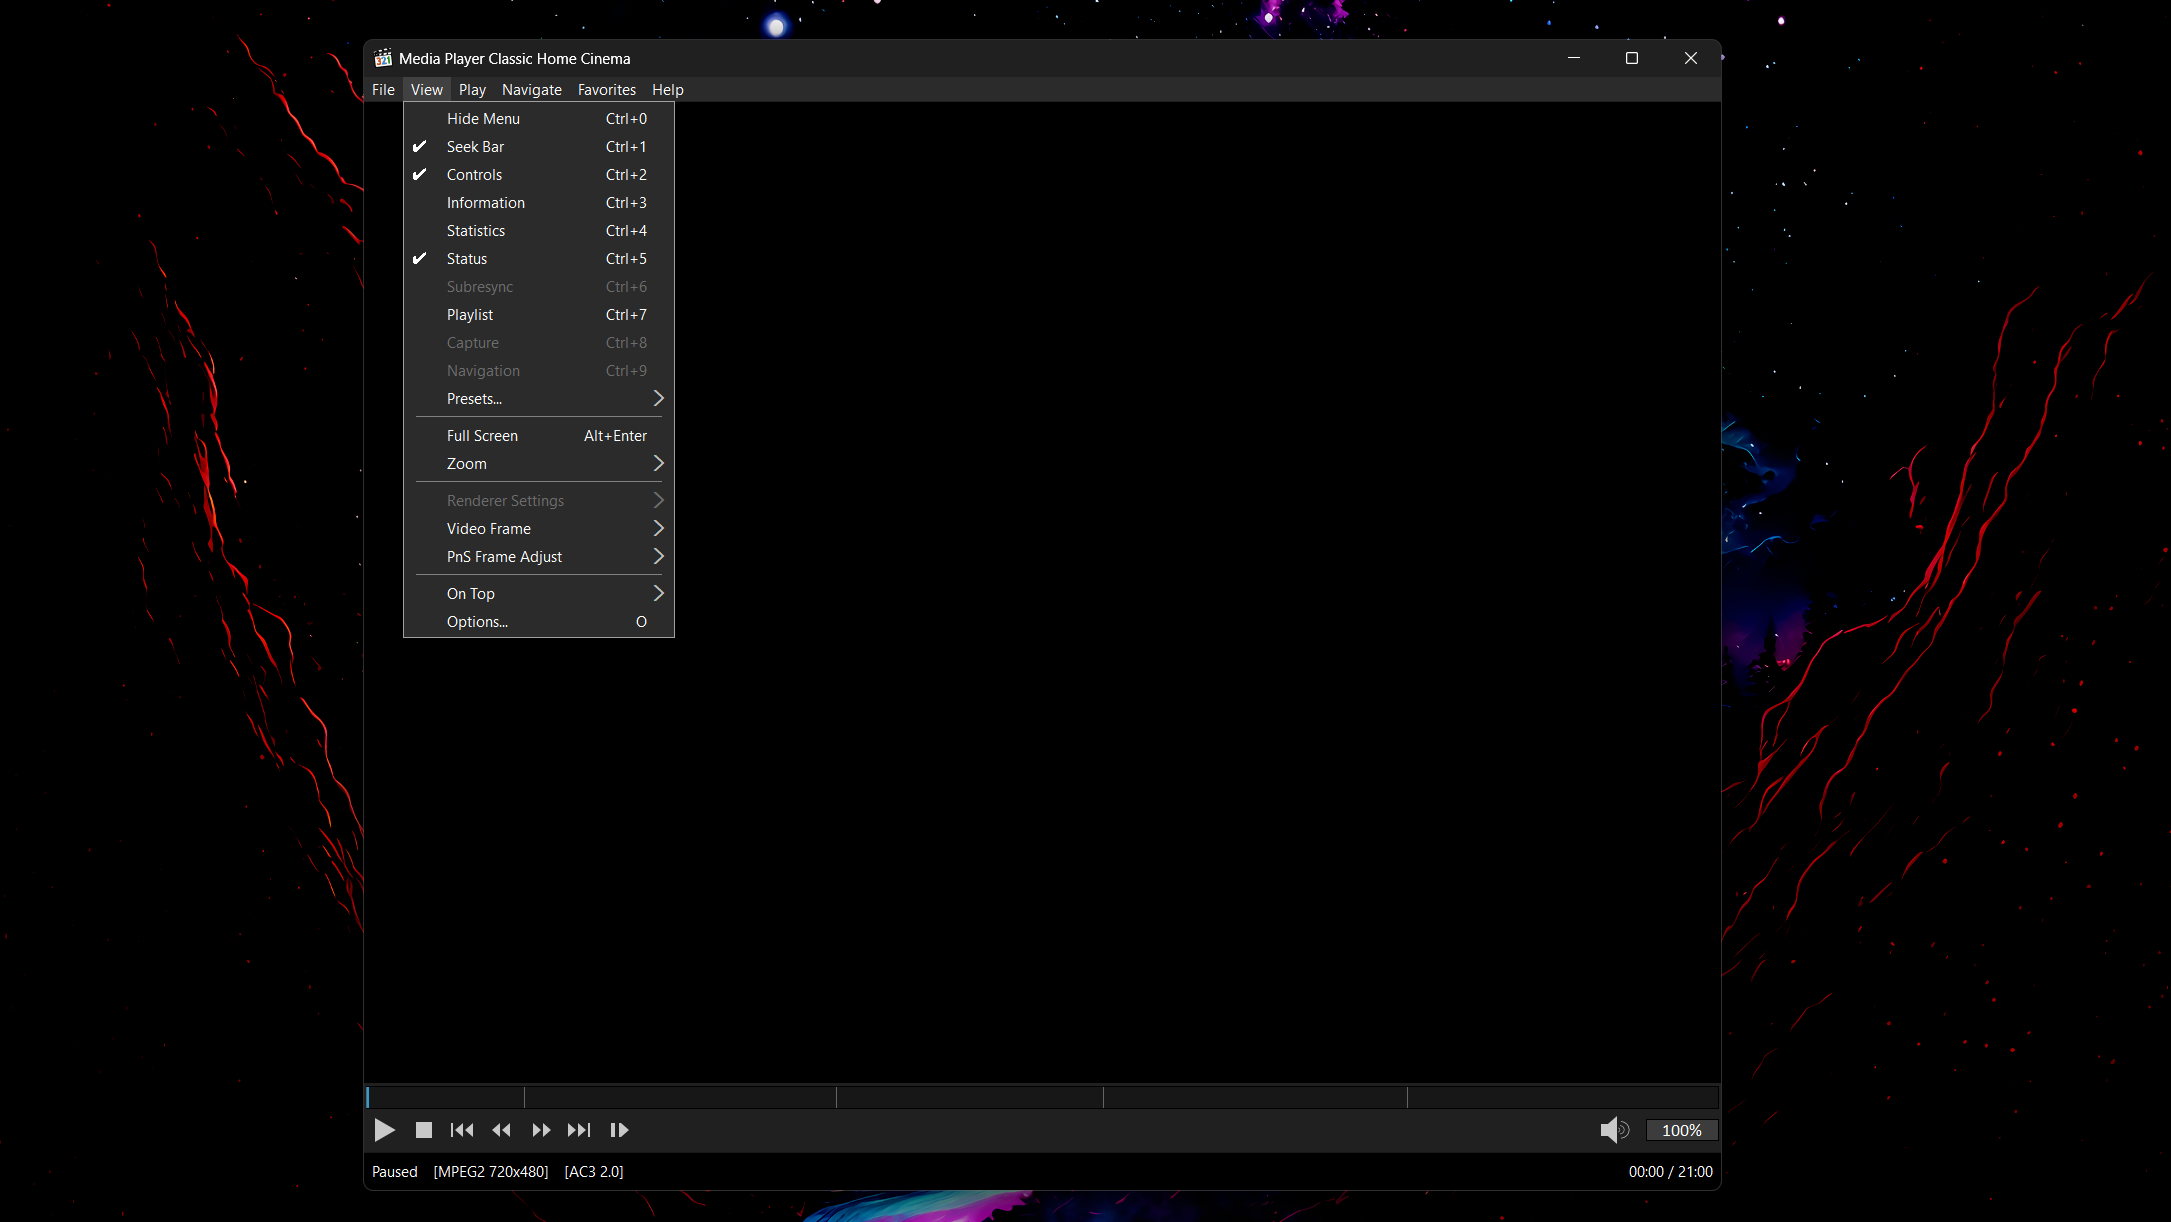Maximize the Media Player Classic window
This screenshot has height=1222, width=2171.
[1632, 58]
